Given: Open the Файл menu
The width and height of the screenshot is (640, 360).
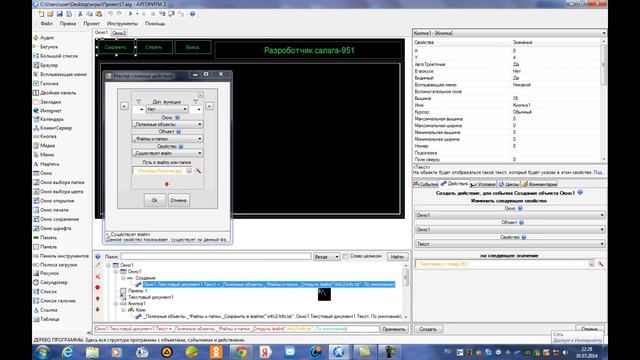Looking at the screenshot, I should point(47,24).
